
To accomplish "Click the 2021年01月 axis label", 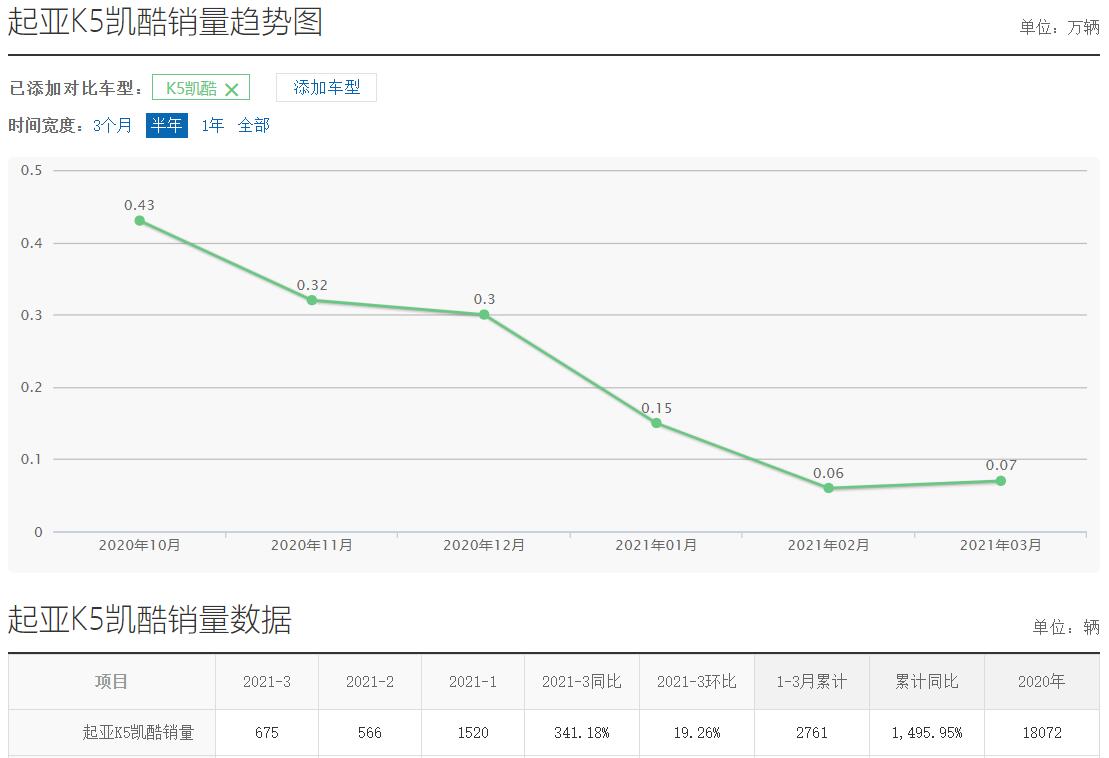I will click(x=656, y=545).
